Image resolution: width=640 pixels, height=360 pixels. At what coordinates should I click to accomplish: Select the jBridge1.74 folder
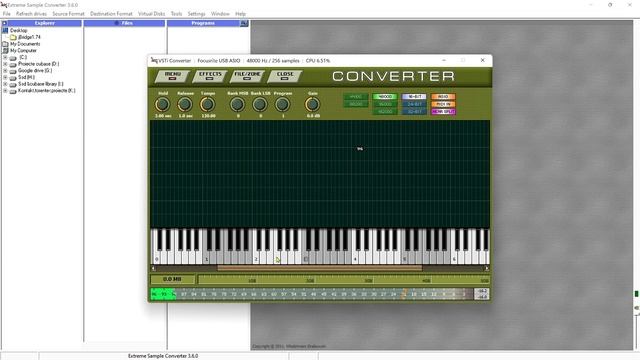[x=29, y=37]
